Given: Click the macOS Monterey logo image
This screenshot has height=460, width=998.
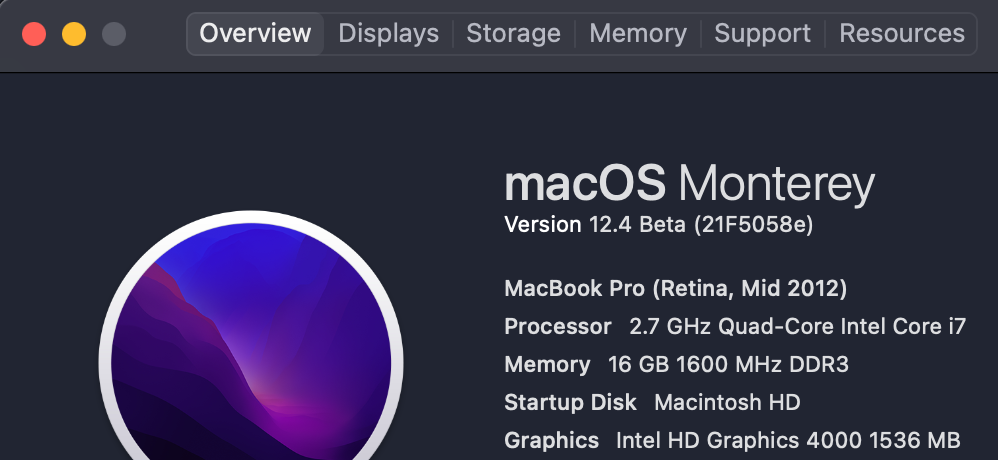Looking at the screenshot, I should [x=251, y=336].
